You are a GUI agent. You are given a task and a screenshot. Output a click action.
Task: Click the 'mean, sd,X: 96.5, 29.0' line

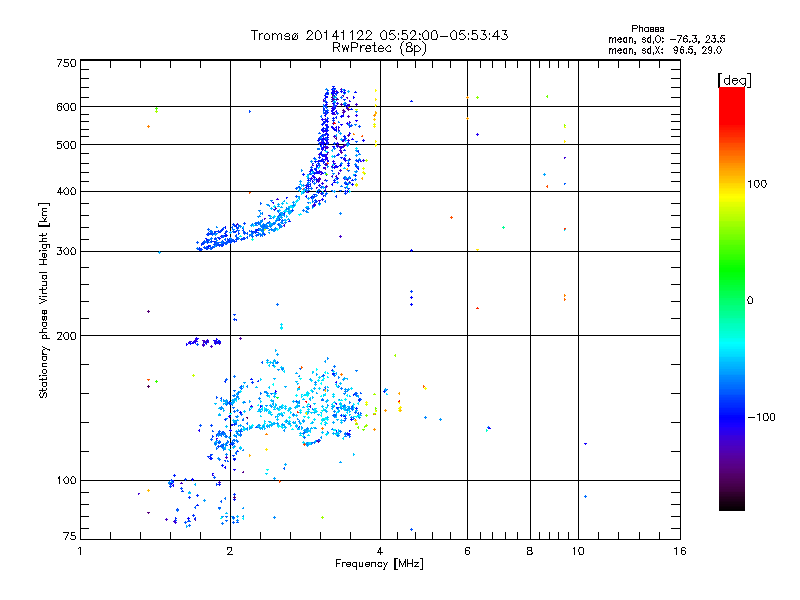(665, 50)
